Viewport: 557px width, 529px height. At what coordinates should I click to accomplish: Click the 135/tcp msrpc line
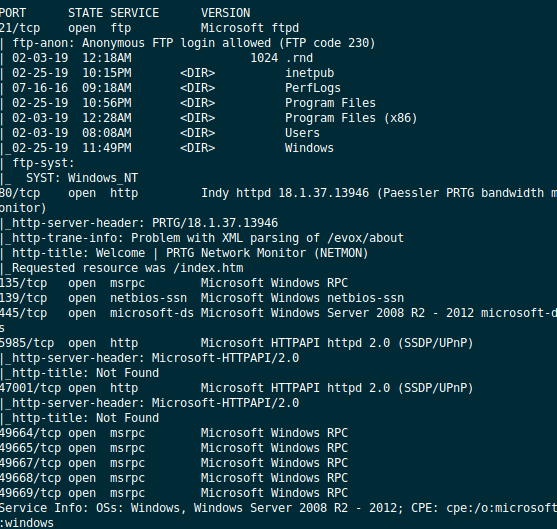click(174, 283)
